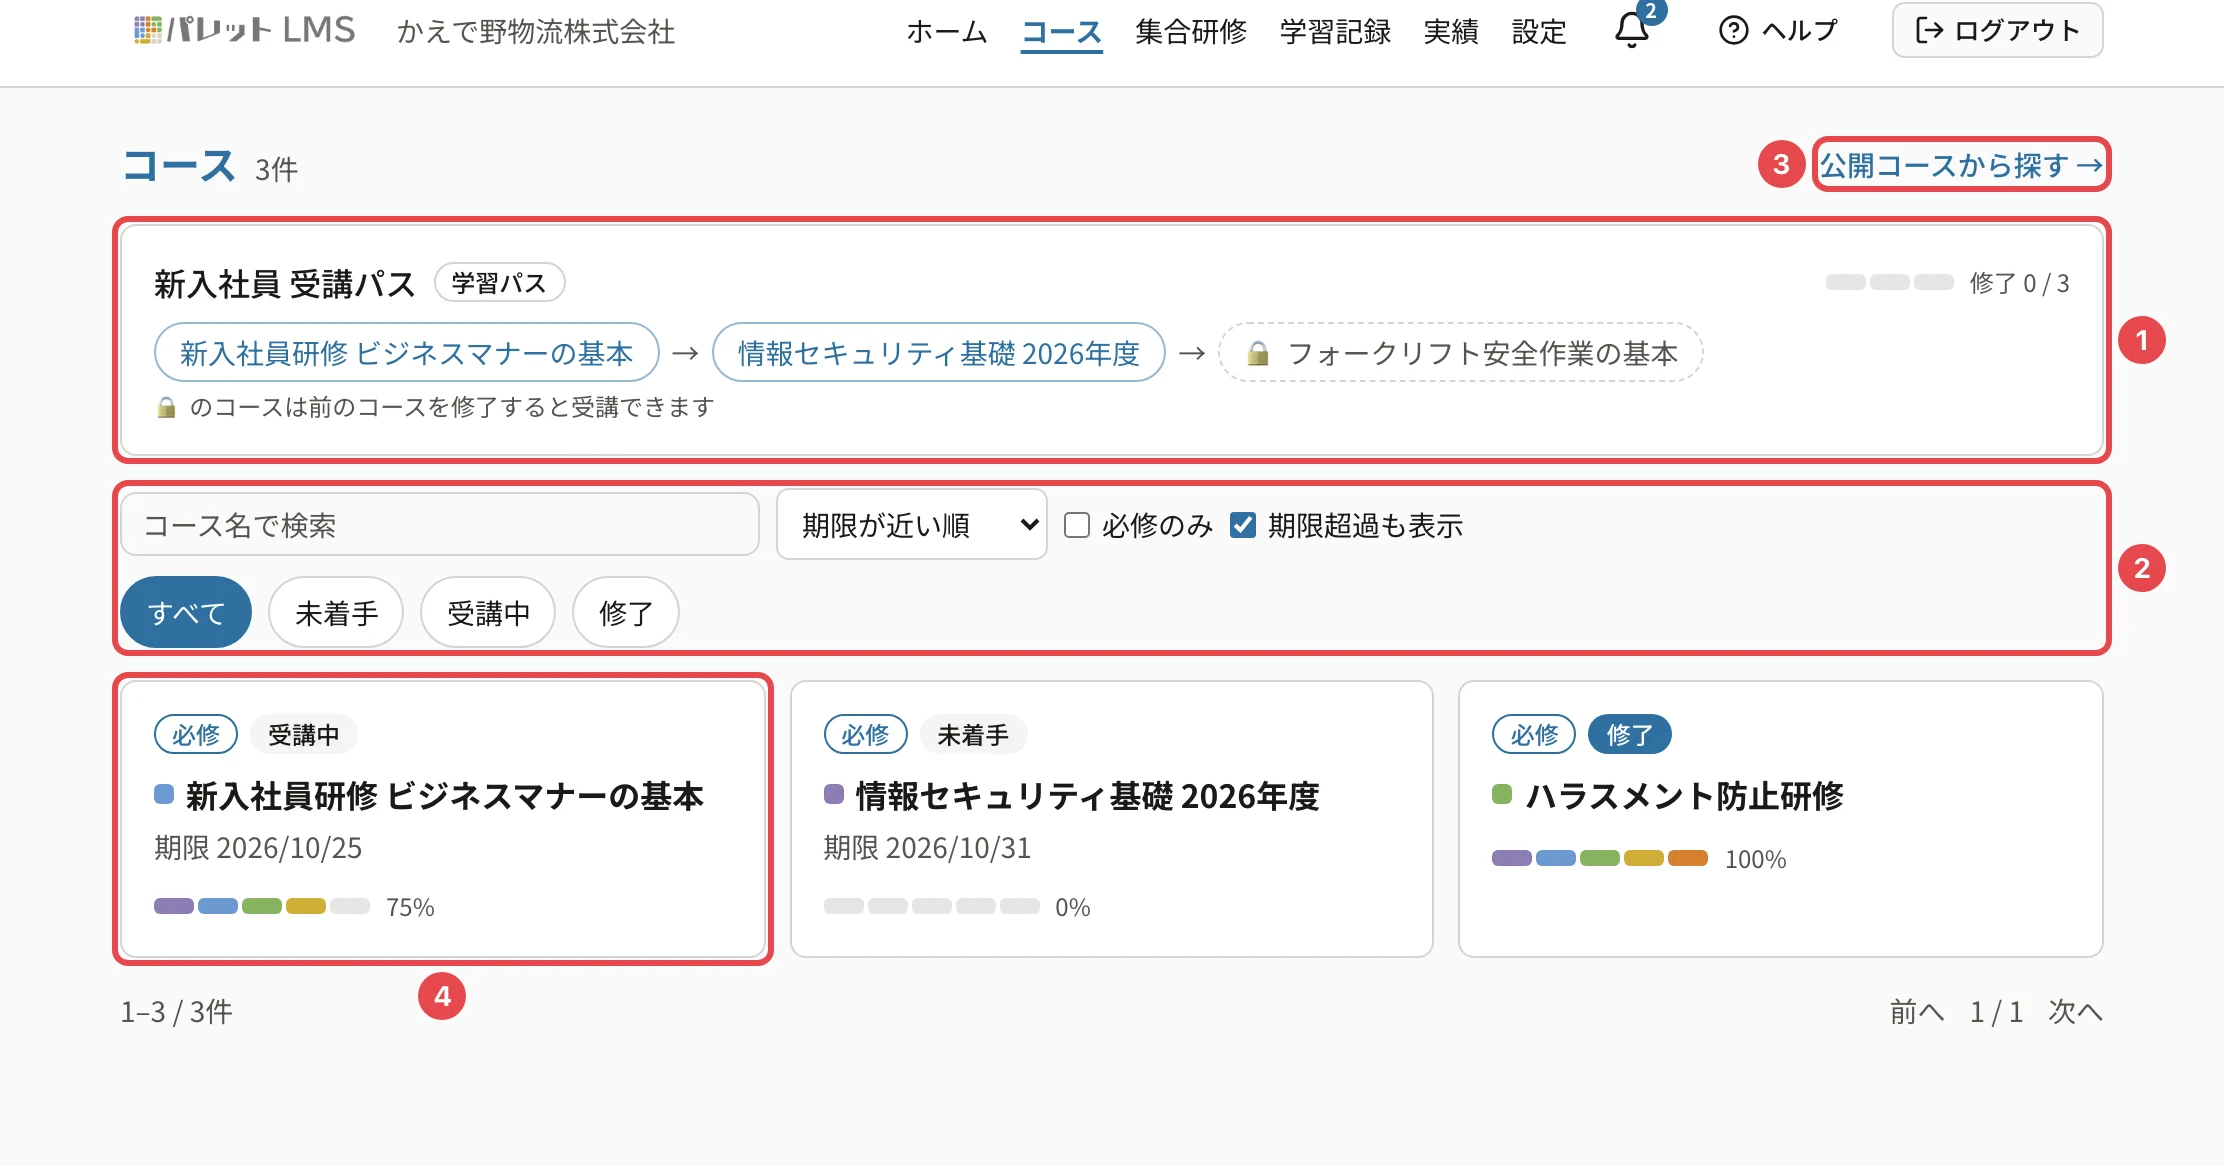Click the locked フォークリフト安全作業の基本 chip

[x=1461, y=353]
